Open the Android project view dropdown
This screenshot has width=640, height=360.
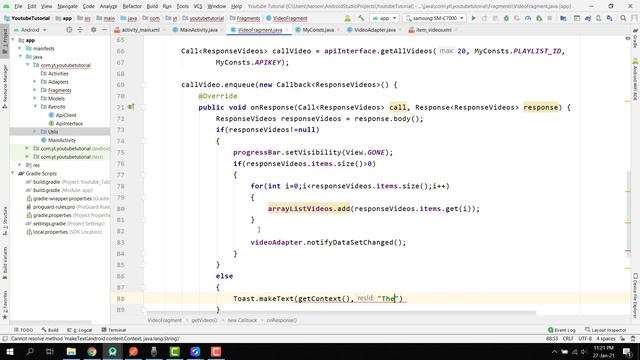pyautogui.click(x=30, y=30)
